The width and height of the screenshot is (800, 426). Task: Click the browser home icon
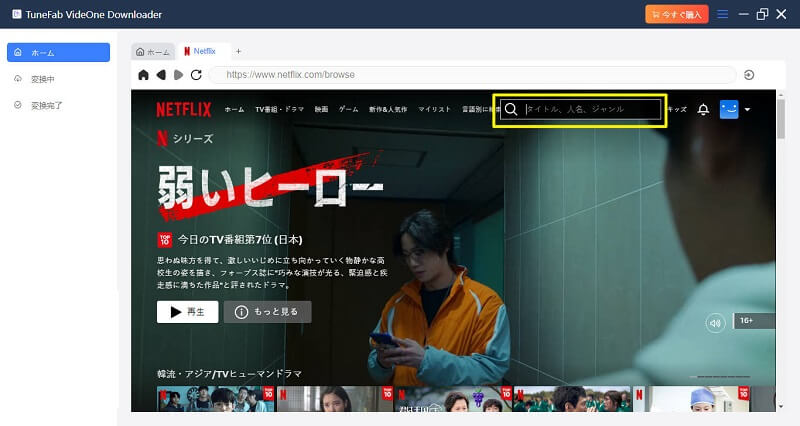tap(143, 75)
